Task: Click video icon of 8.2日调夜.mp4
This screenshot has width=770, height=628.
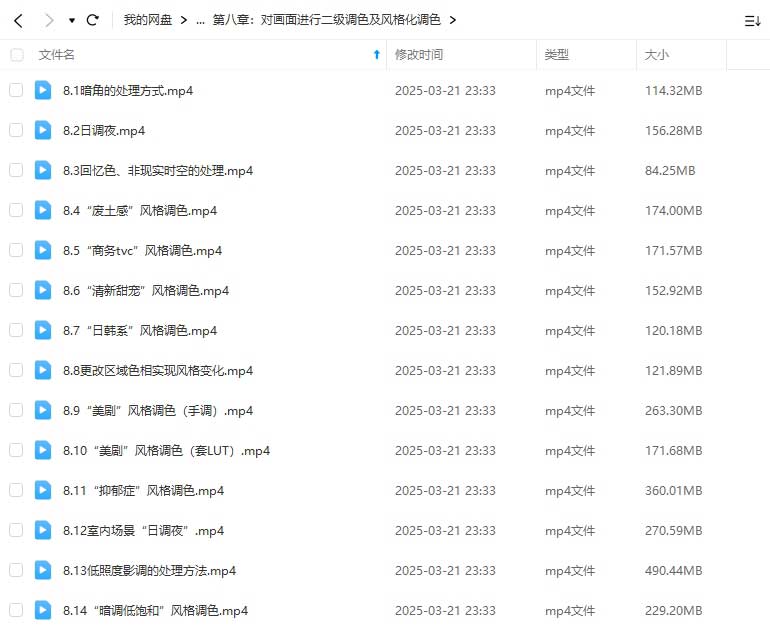Action: point(43,130)
